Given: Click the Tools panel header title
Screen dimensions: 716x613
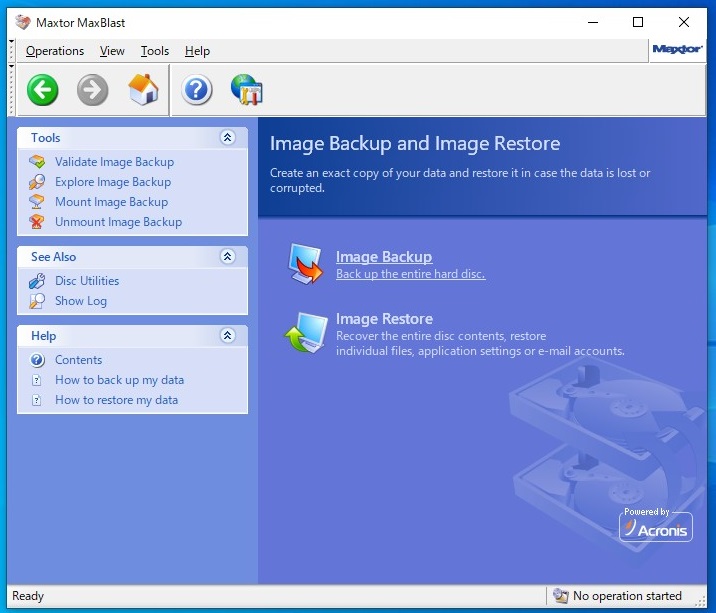Looking at the screenshot, I should tap(45, 138).
